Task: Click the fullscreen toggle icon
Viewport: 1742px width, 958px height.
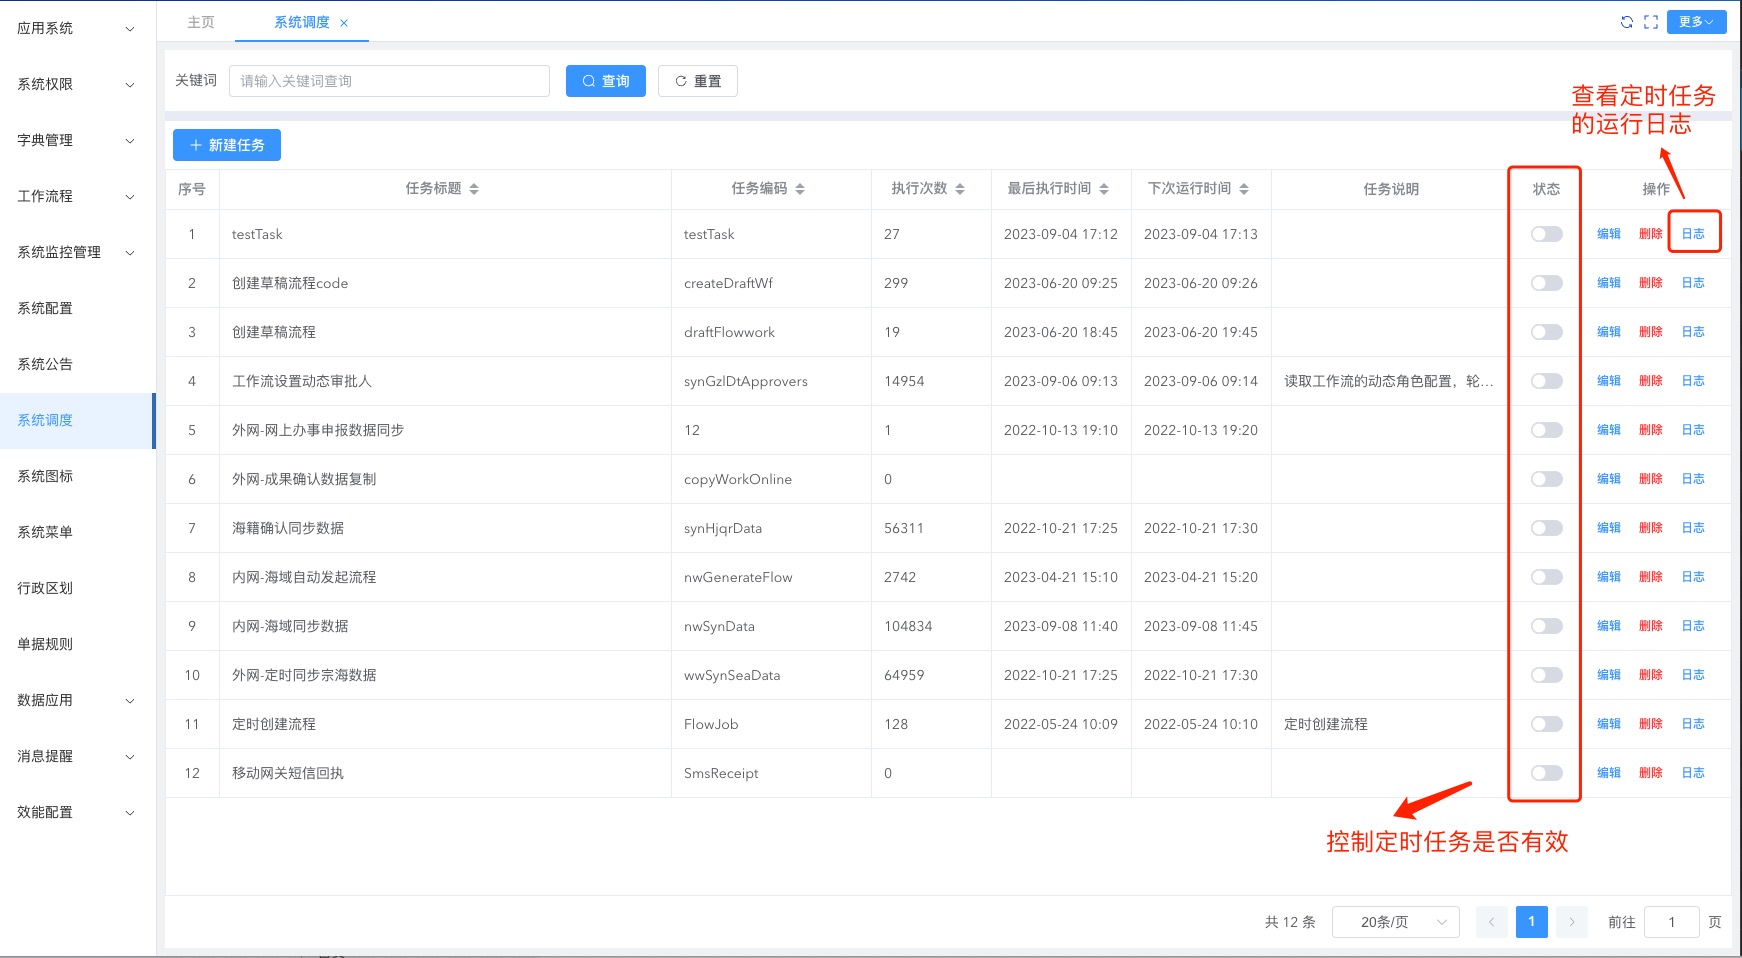Action: pyautogui.click(x=1651, y=22)
